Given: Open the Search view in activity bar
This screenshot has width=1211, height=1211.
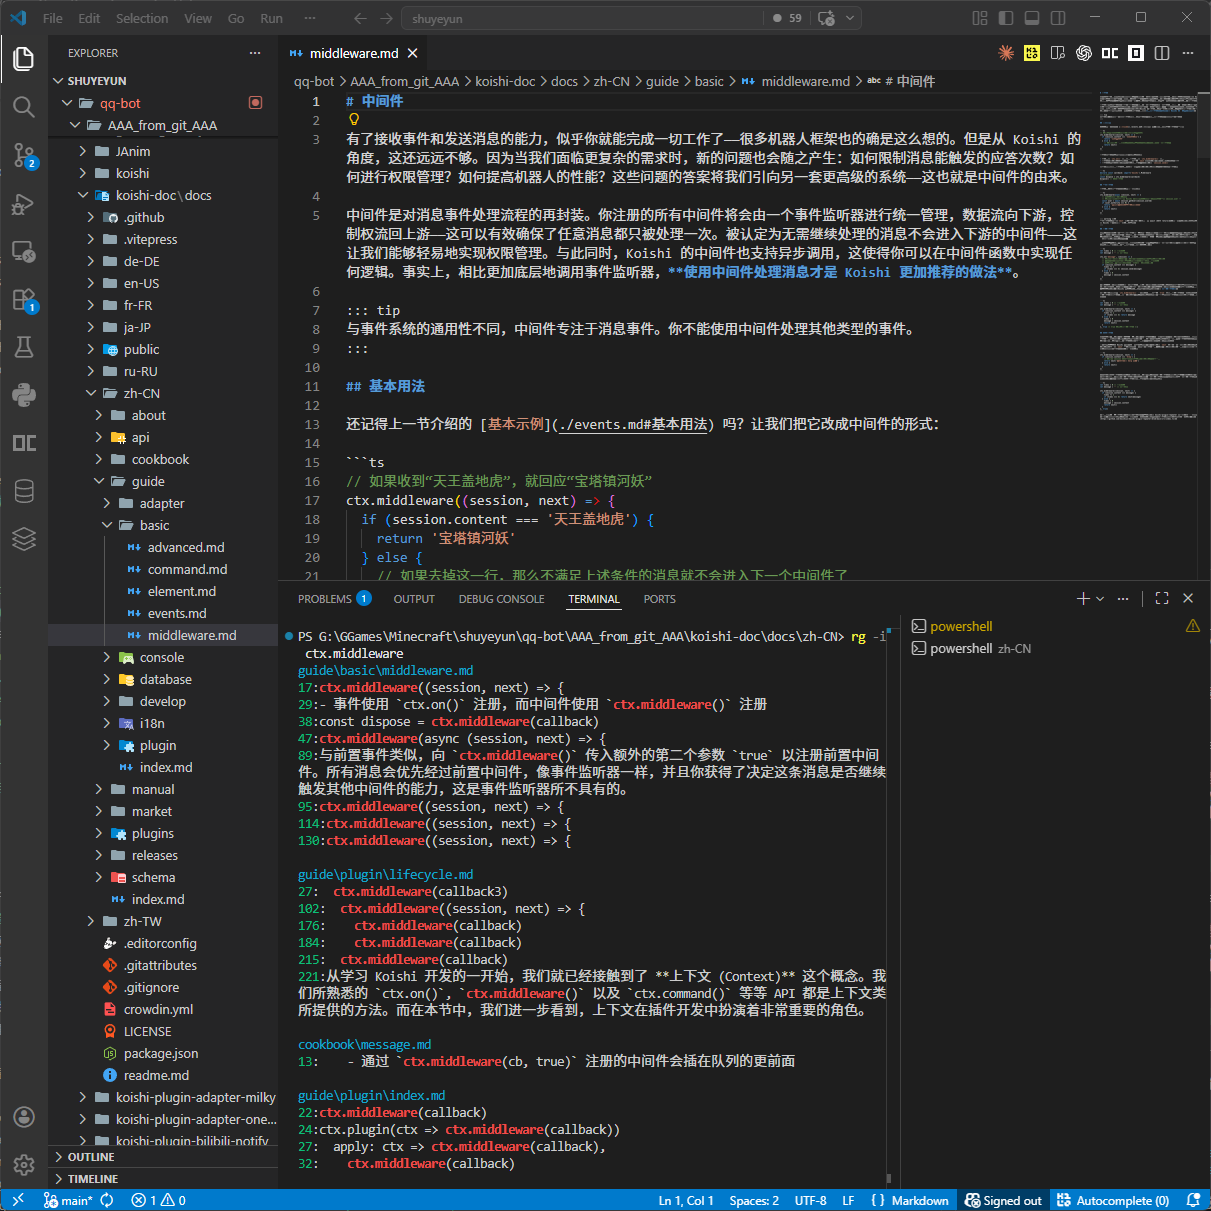Looking at the screenshot, I should click(x=24, y=107).
